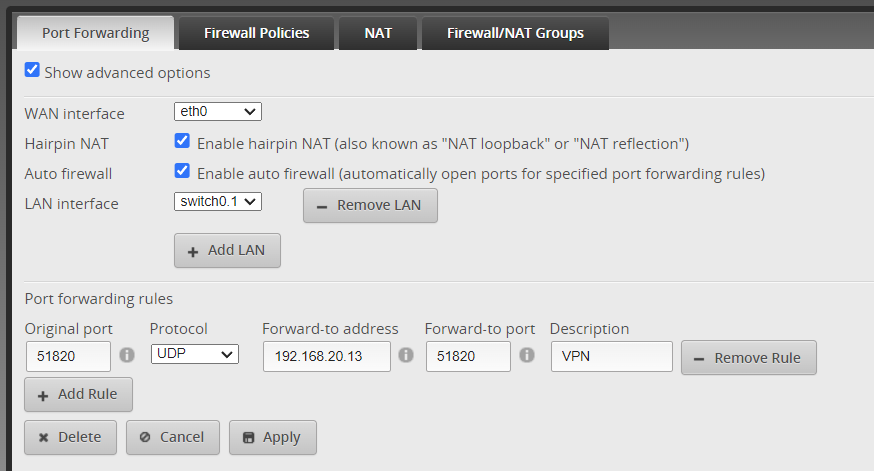Toggle Show advanced options checkbox

point(33,71)
